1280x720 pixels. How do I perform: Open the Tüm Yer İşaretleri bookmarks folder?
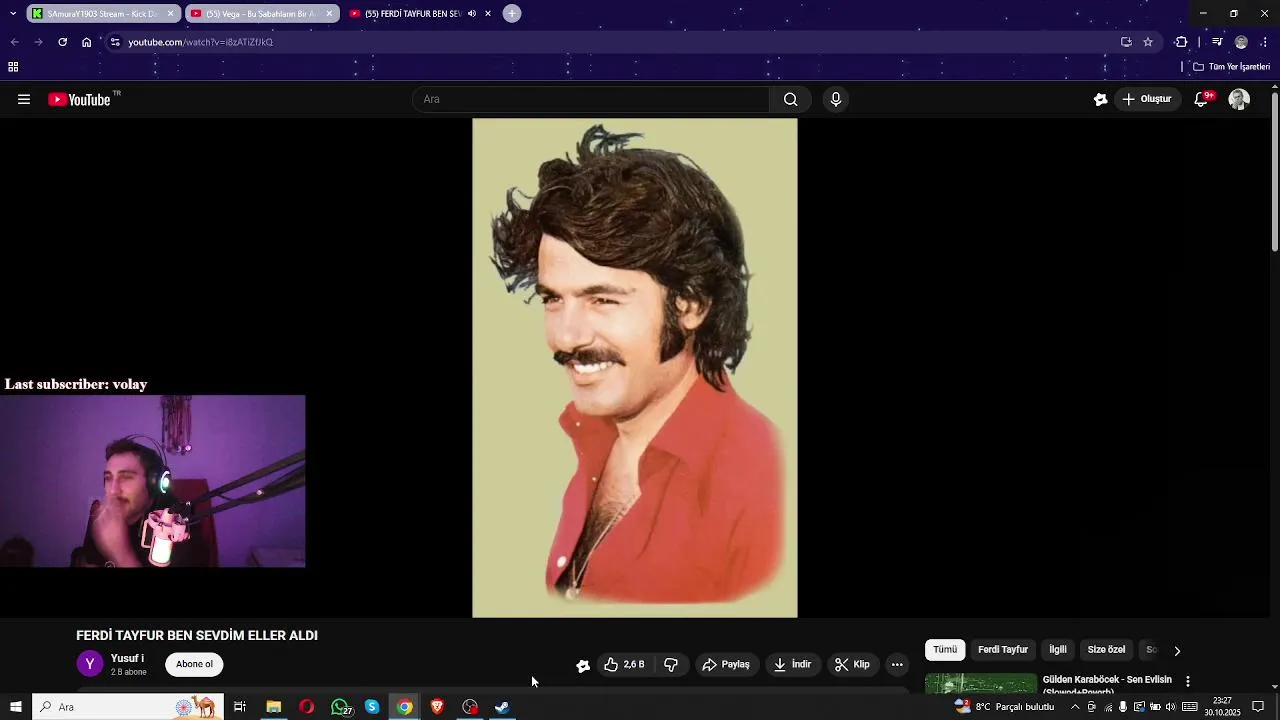pyautogui.click(x=1231, y=67)
